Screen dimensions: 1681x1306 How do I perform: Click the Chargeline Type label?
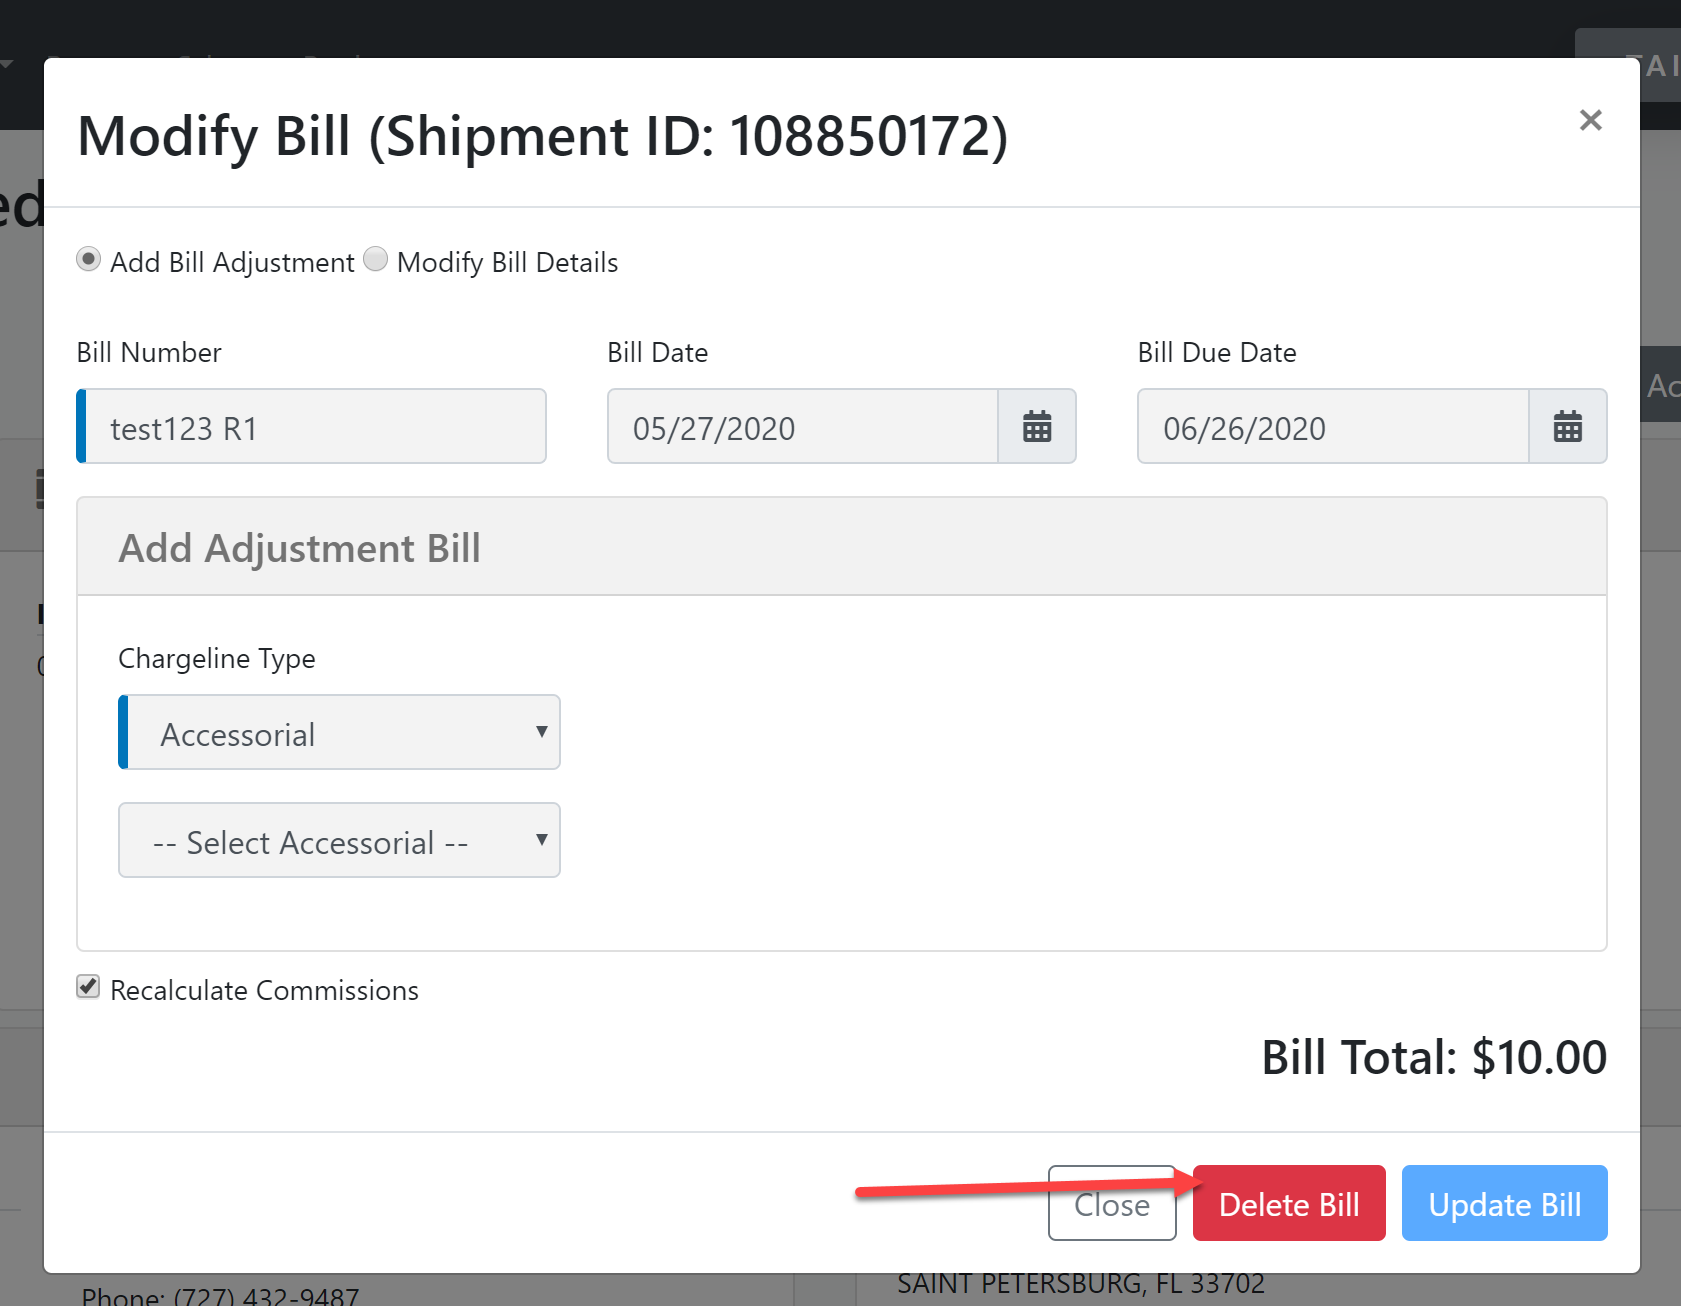point(217,658)
